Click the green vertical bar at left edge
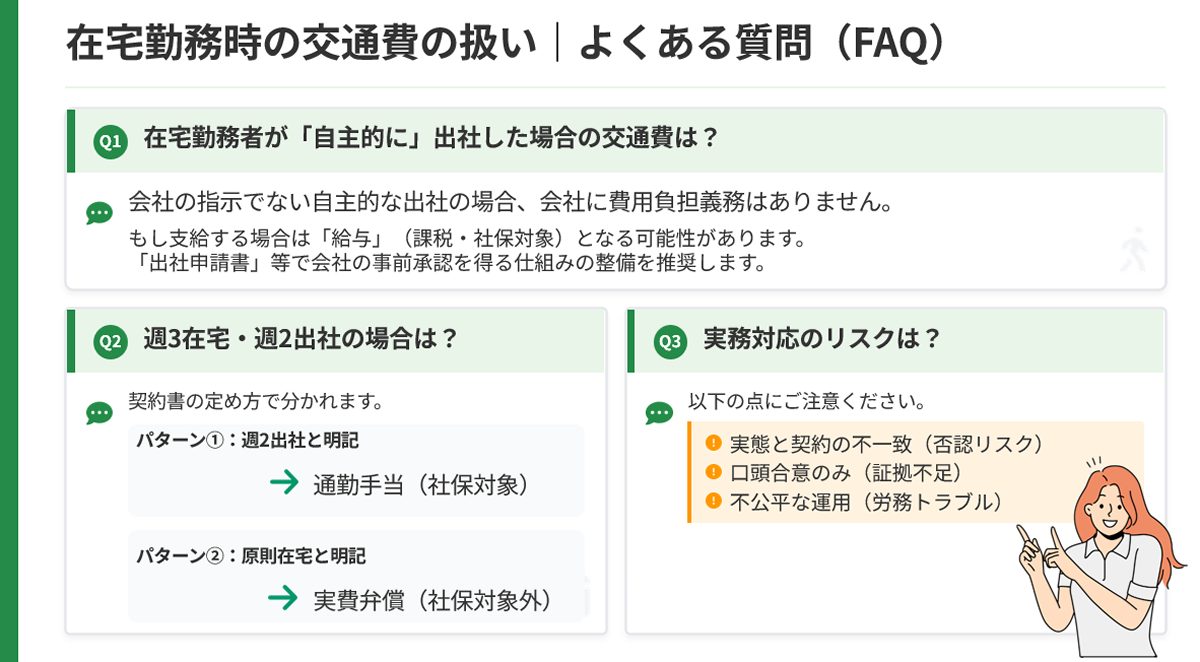 [9, 330]
